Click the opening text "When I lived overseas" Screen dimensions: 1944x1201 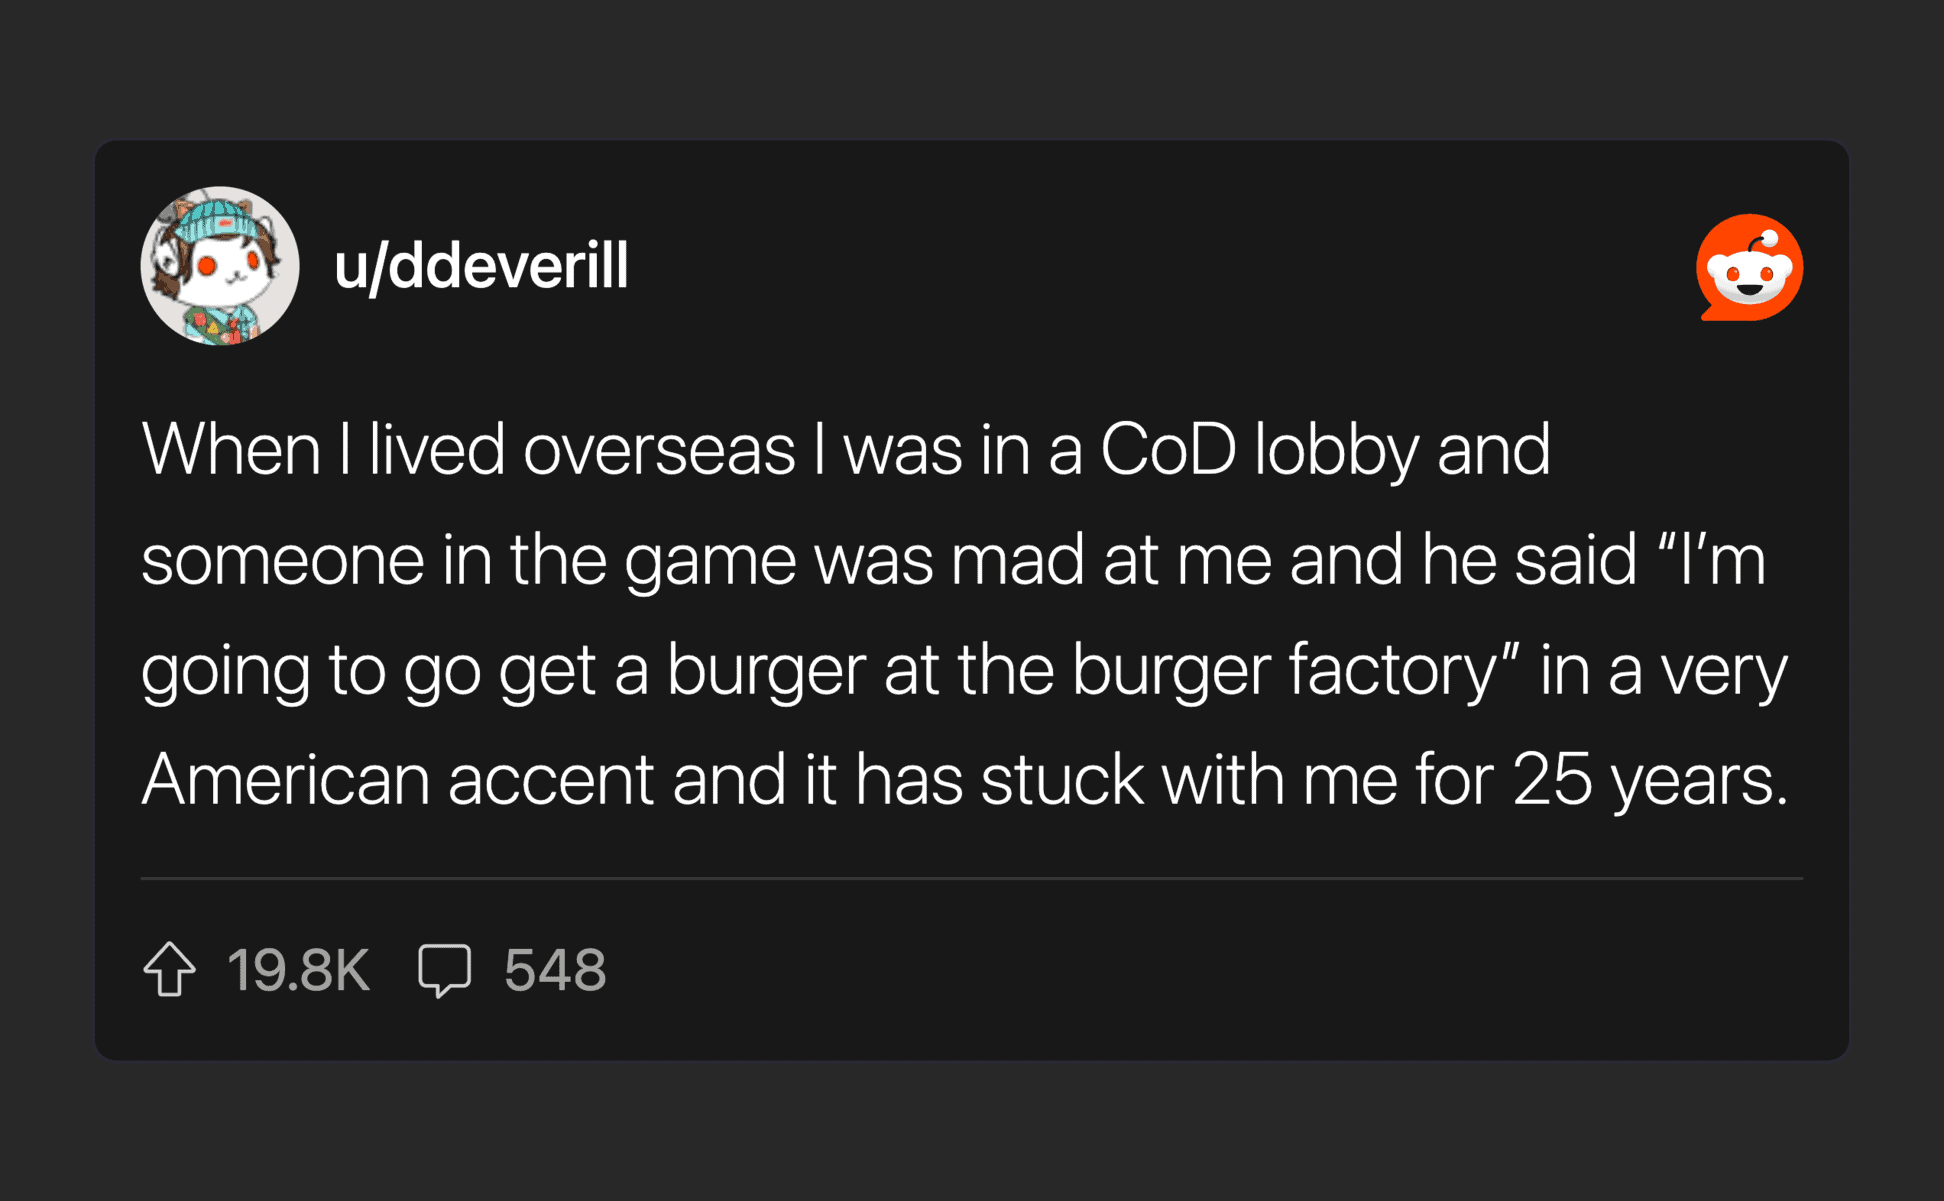tap(468, 450)
